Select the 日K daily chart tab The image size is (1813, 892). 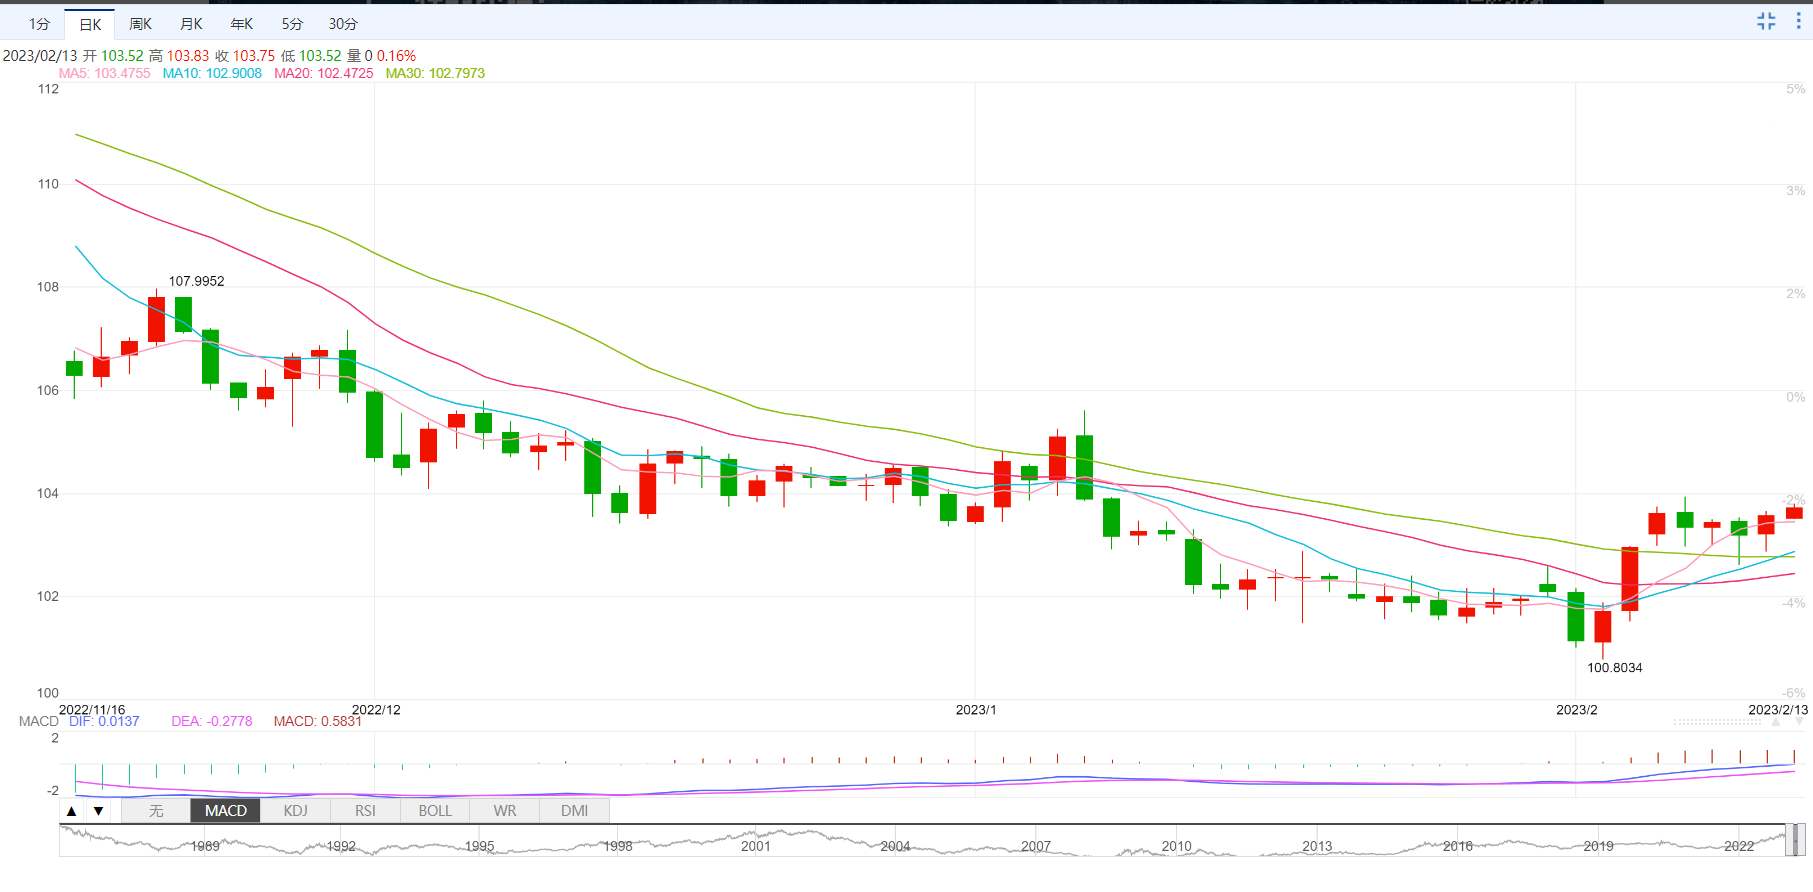(90, 24)
